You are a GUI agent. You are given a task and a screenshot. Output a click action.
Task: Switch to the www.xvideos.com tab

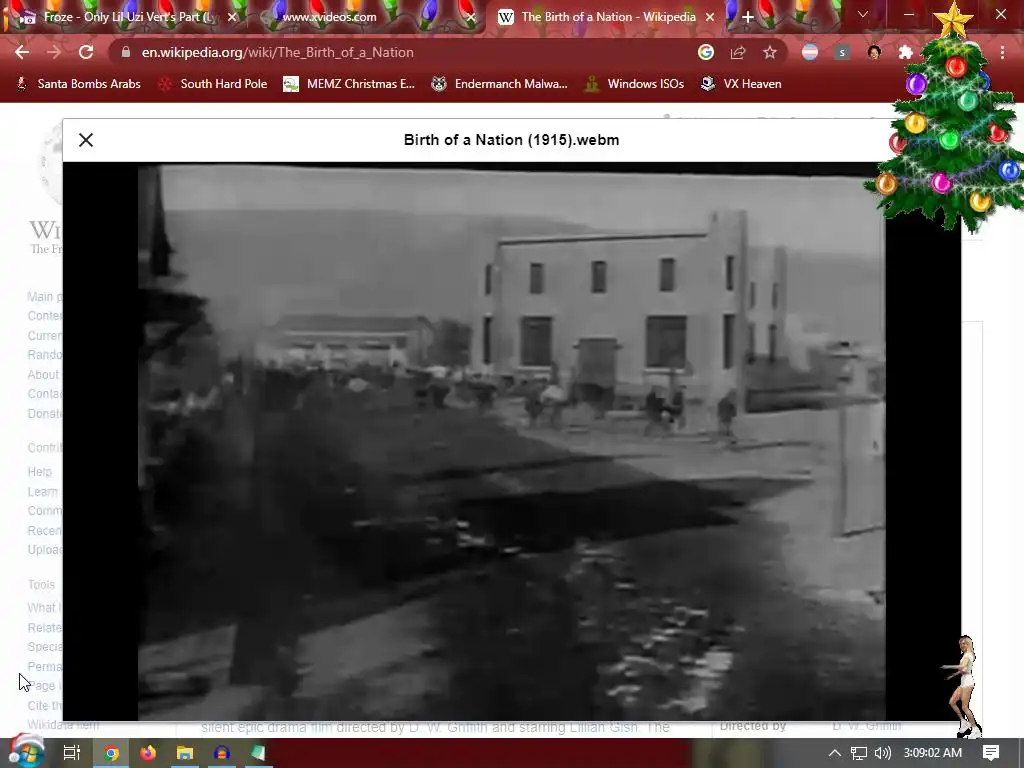pos(370,17)
